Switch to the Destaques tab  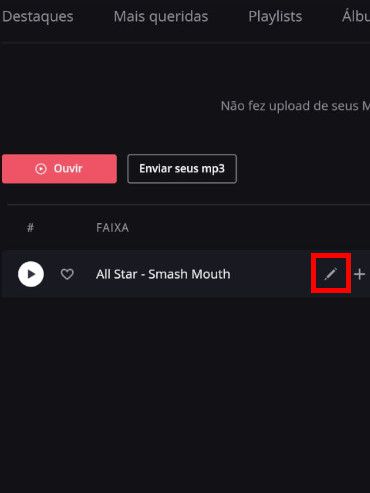pos(38,16)
